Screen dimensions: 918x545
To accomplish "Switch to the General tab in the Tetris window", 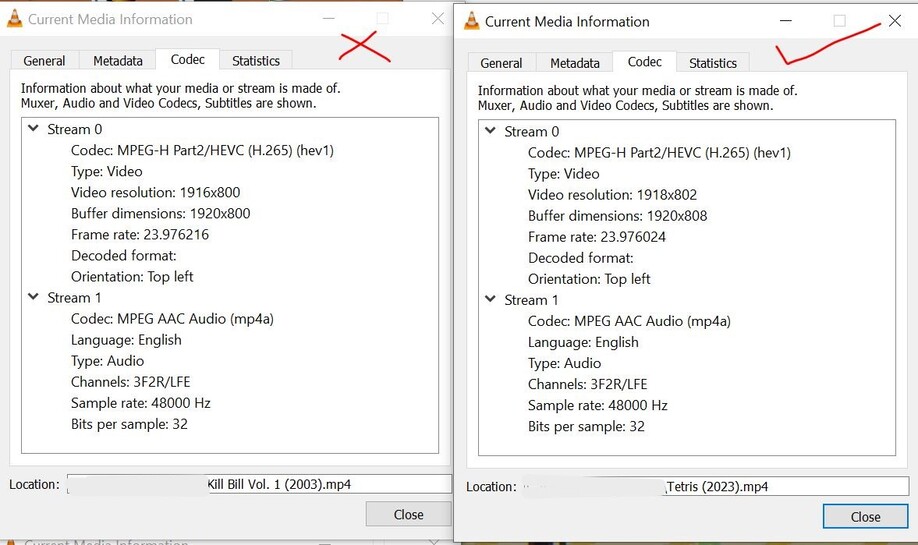I will [501, 63].
